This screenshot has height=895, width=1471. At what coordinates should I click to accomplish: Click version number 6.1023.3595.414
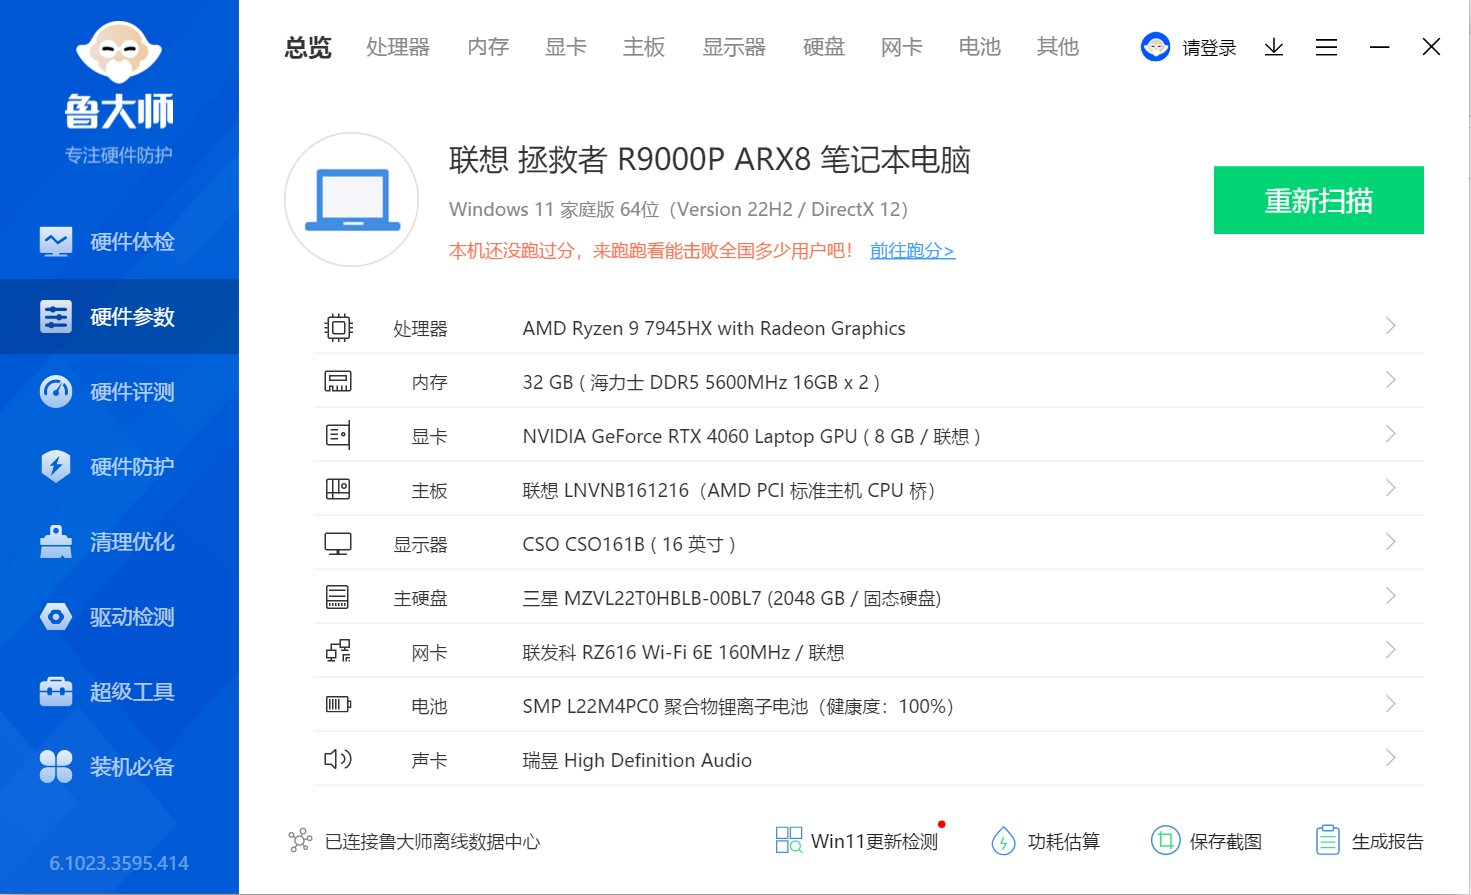coord(119,863)
